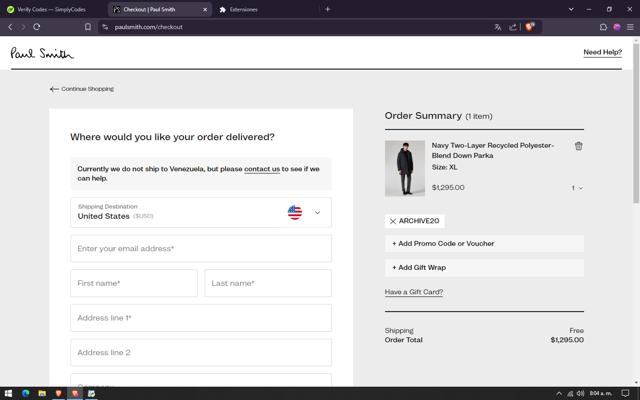The width and height of the screenshot is (640, 400).
Task: Open the quantity dropdown showing 1
Action: click(x=577, y=188)
